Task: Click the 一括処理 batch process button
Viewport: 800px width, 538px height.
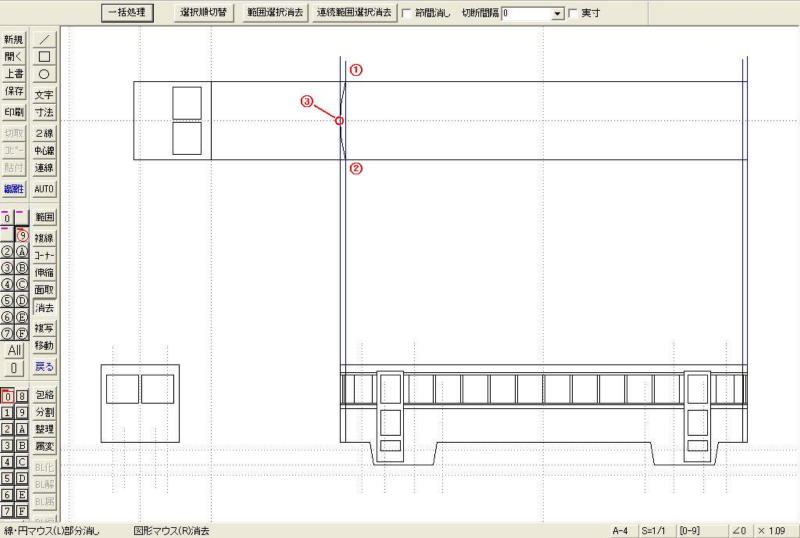Action: 127,13
